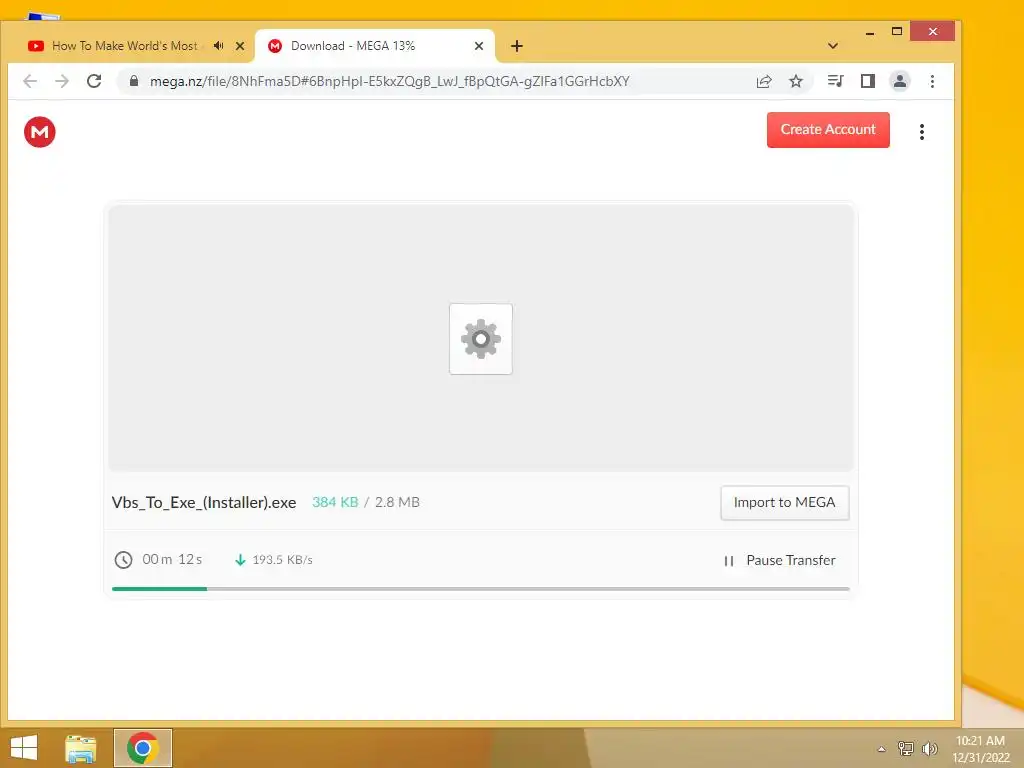Open the media control icon in toolbar
Viewport: 1024px width, 768px height.
point(835,81)
